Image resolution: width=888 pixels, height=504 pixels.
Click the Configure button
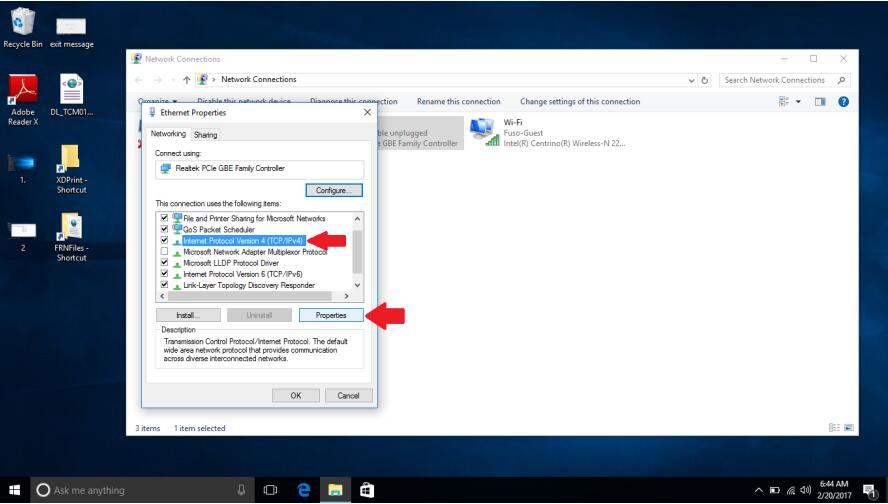click(334, 190)
